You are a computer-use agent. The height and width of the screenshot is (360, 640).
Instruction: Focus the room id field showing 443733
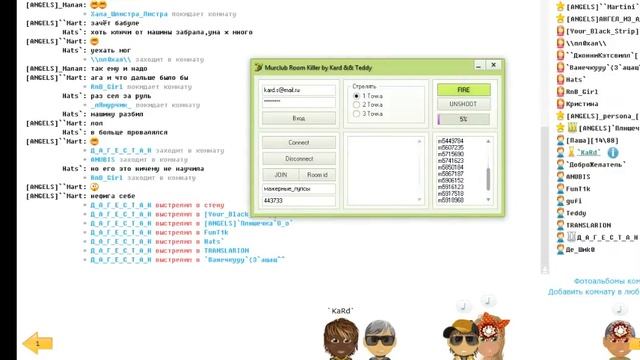pos(299,201)
